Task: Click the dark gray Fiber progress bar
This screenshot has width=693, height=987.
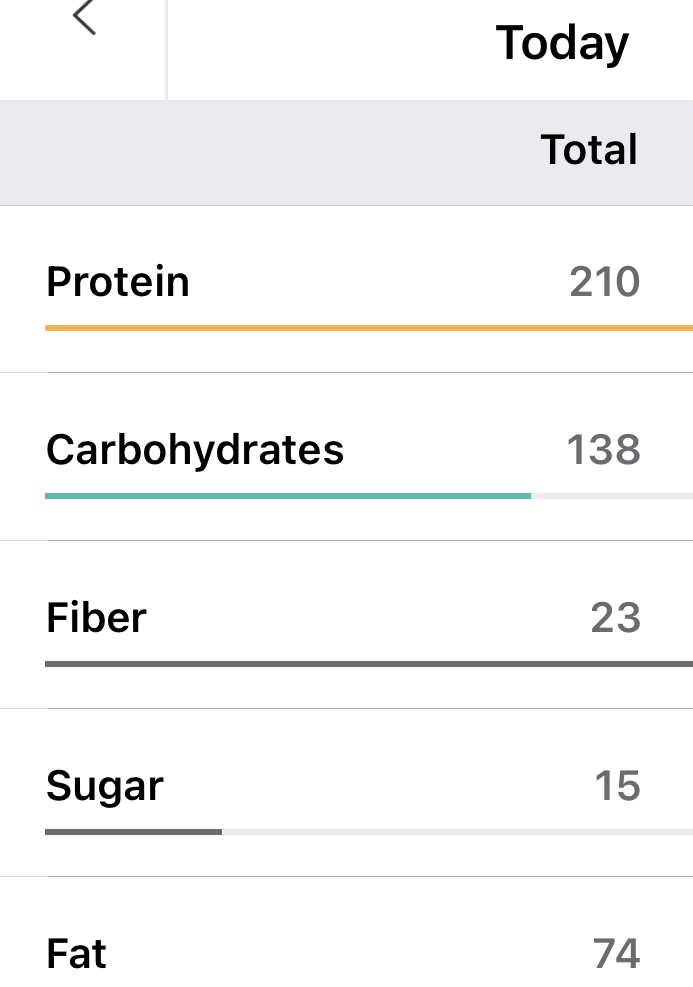Action: (368, 663)
